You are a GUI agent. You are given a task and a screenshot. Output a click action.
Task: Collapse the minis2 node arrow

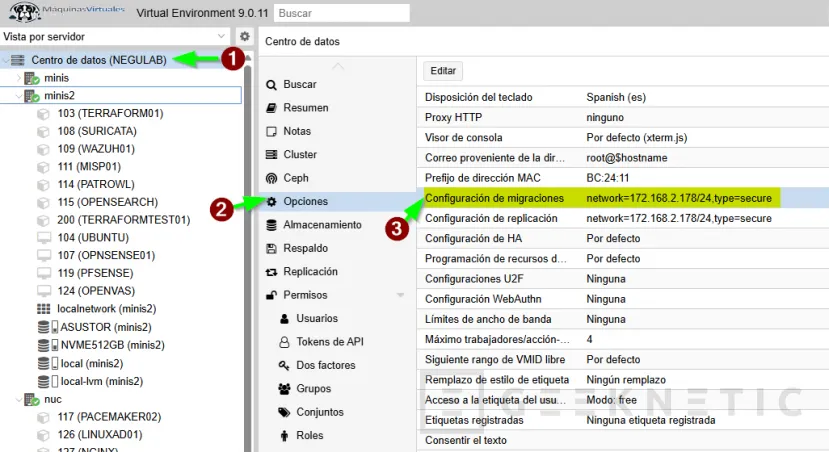pyautogui.click(x=19, y=96)
